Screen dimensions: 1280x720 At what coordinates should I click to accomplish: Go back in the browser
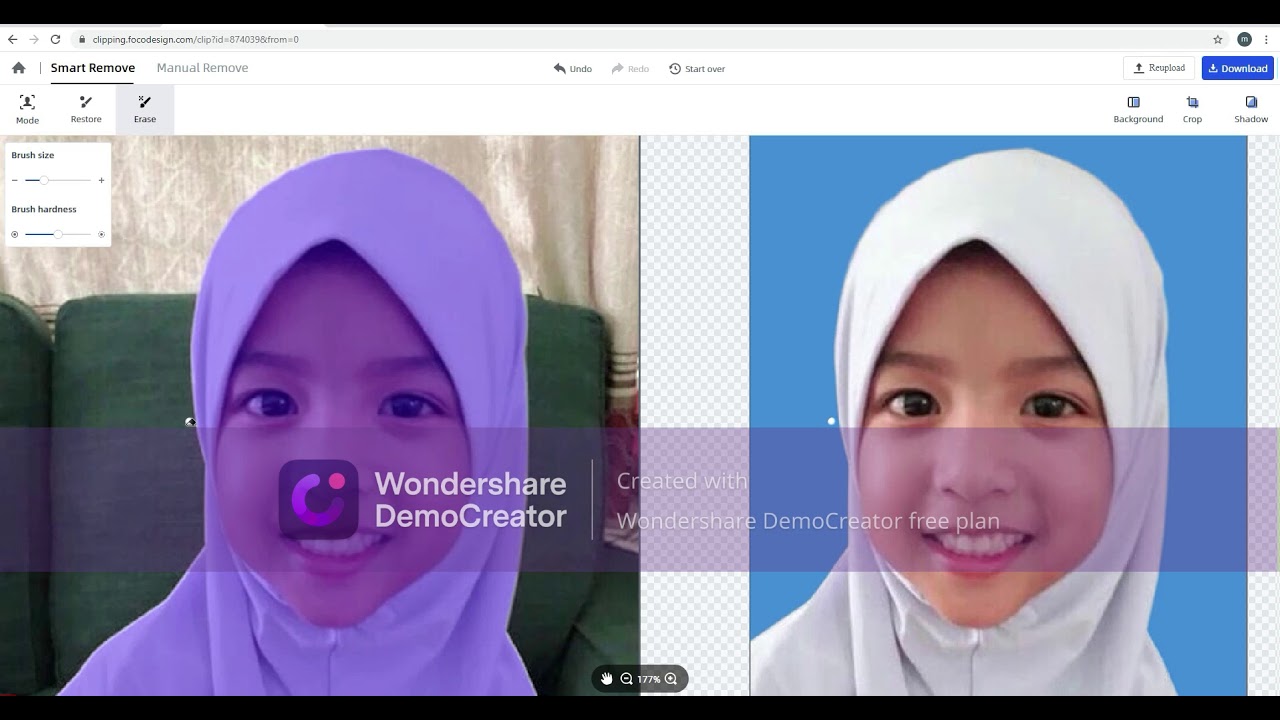[12, 39]
